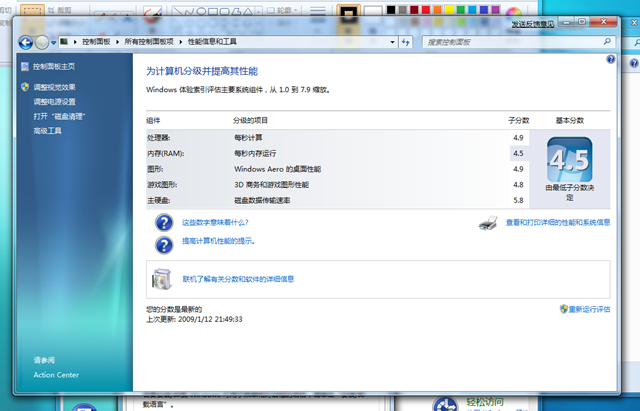The height and width of the screenshot is (411, 640).
Task: Pick the green color swatch in Paint
Action: click(x=460, y=10)
